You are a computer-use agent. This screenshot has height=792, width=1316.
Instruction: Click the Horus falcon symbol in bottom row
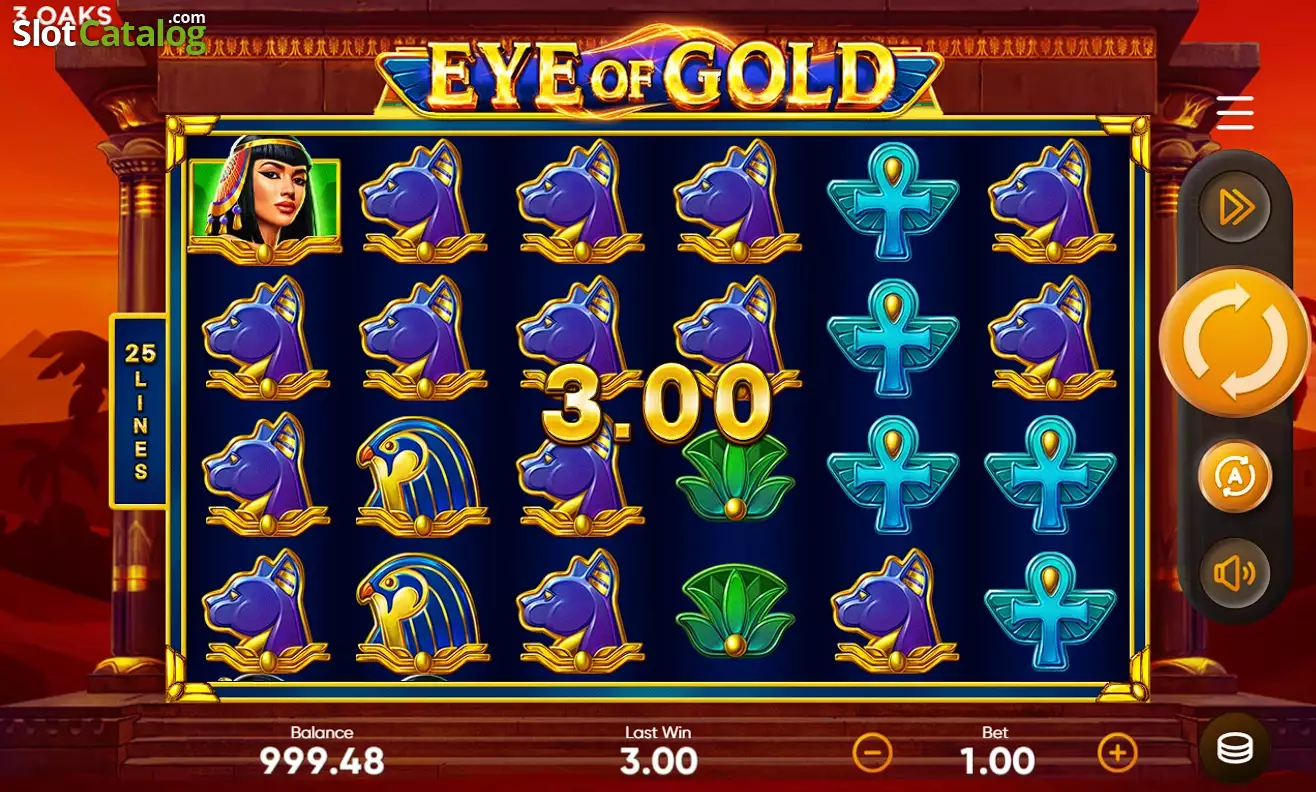point(422,610)
